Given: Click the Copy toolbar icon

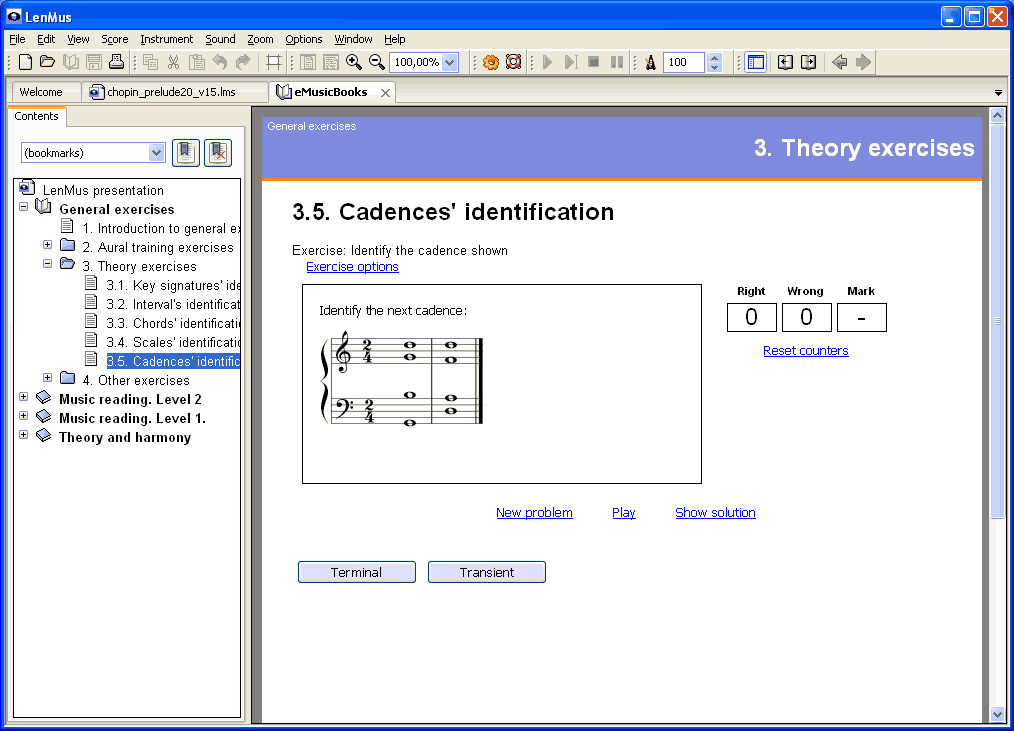Looking at the screenshot, I should pos(151,62).
